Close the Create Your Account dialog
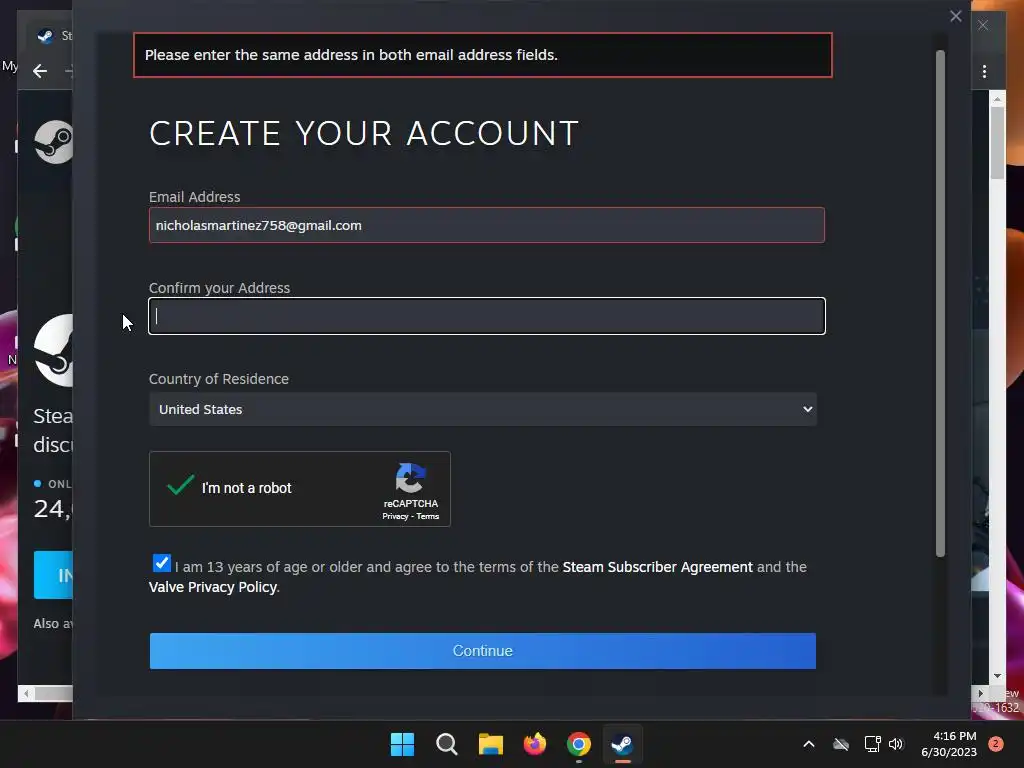 pyautogui.click(x=955, y=16)
